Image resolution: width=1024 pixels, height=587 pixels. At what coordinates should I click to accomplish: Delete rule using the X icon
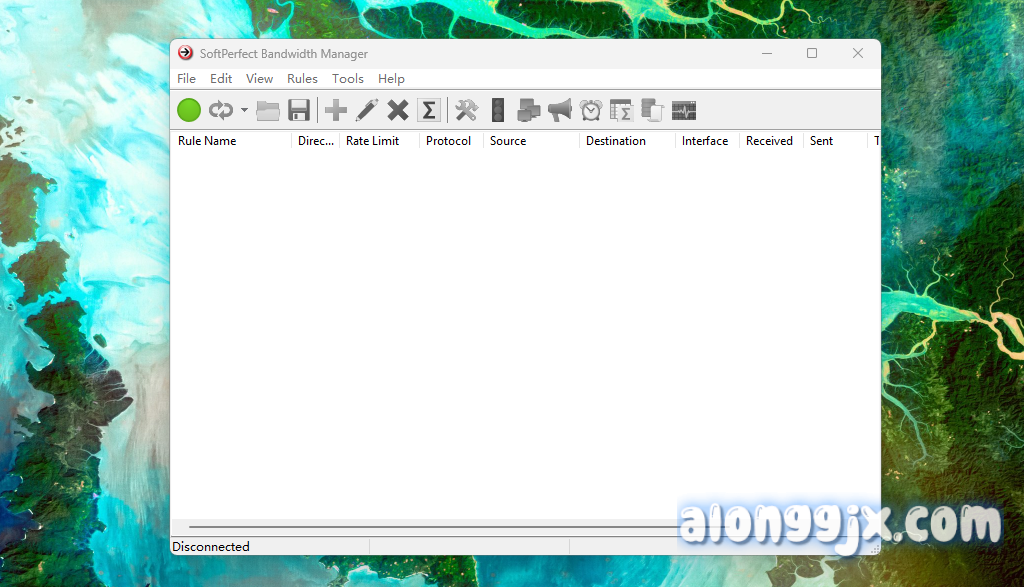398,110
